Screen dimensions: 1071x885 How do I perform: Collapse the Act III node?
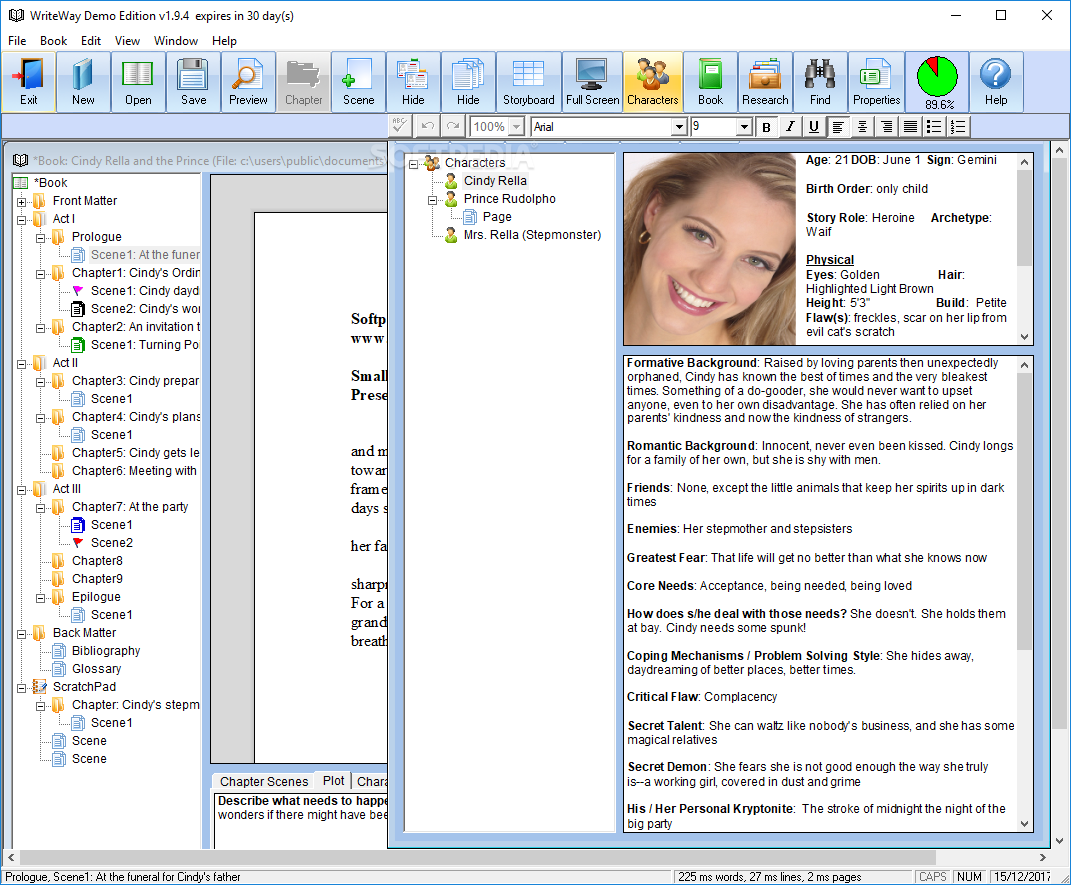pos(21,490)
